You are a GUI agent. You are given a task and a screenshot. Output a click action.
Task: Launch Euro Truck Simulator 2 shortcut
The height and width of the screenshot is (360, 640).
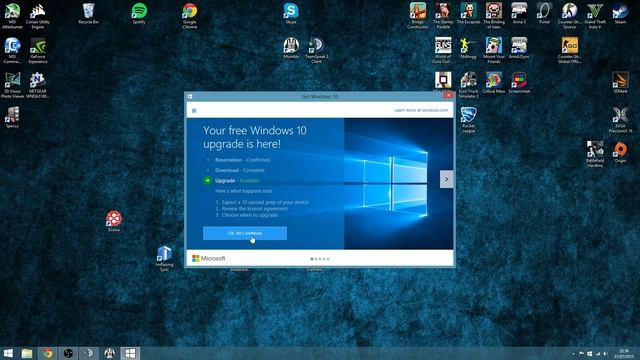[468, 85]
